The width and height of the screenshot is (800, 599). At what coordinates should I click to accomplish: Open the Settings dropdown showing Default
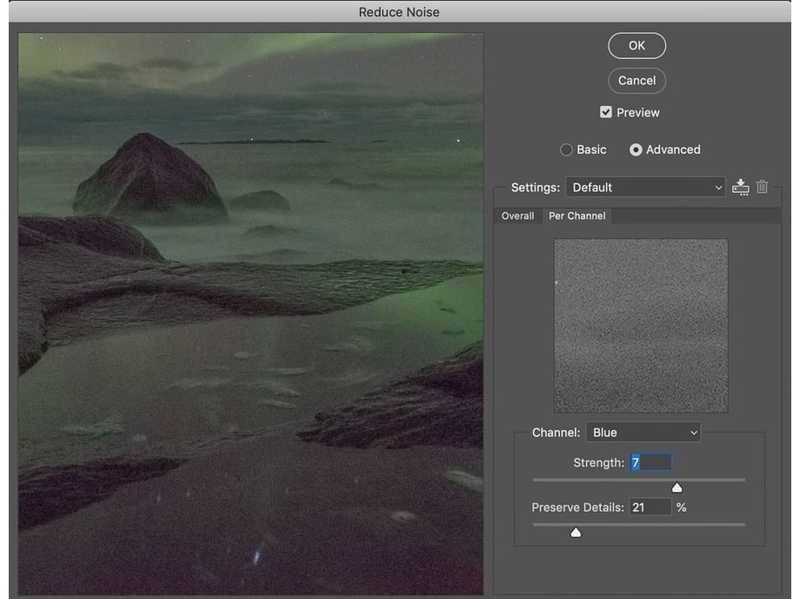tap(646, 187)
